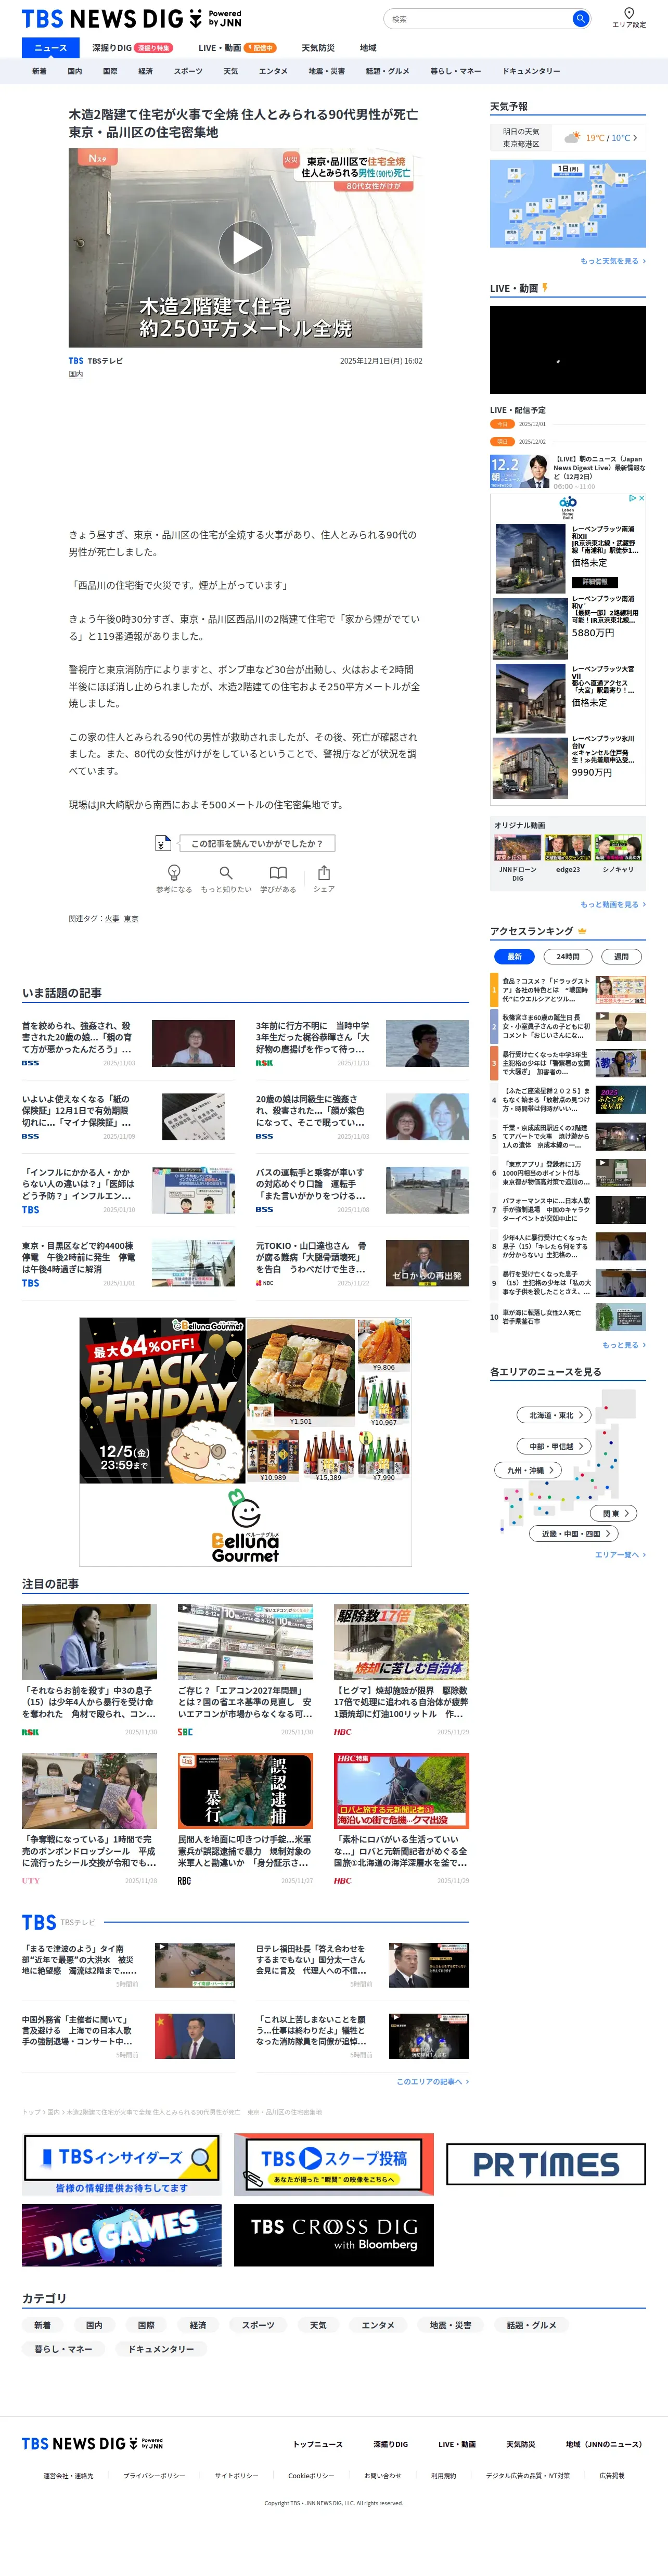
Task: Open the Japan weather map thumbnail
Action: click(568, 204)
